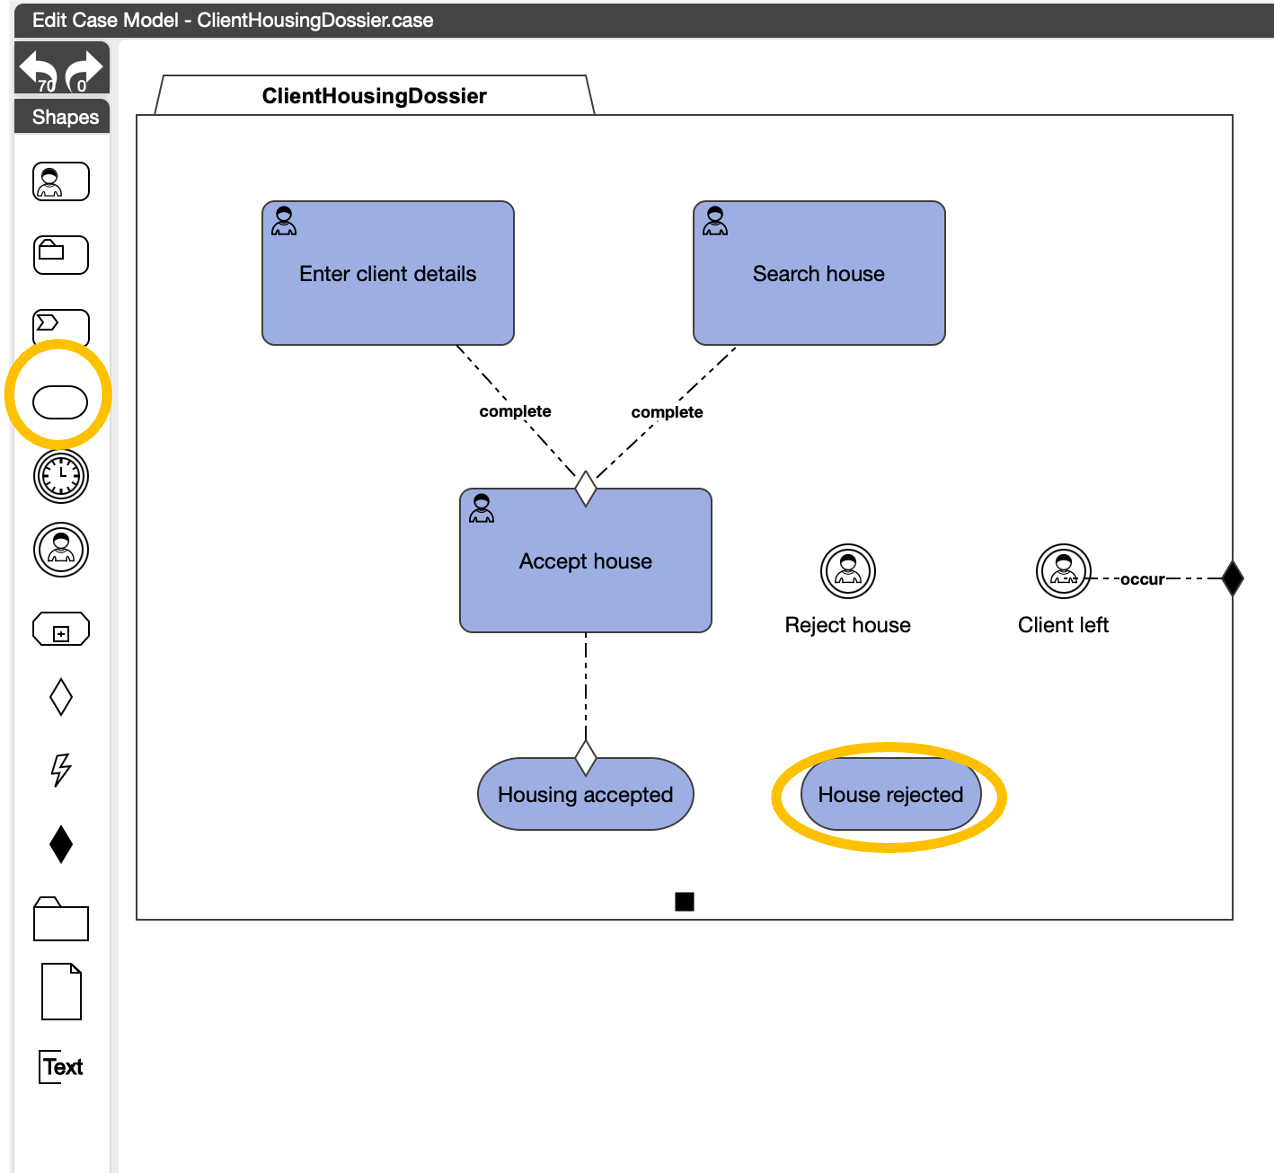Screen dimensions: 1274x1173
Task: Select the Human Task shape
Action: 61,182
